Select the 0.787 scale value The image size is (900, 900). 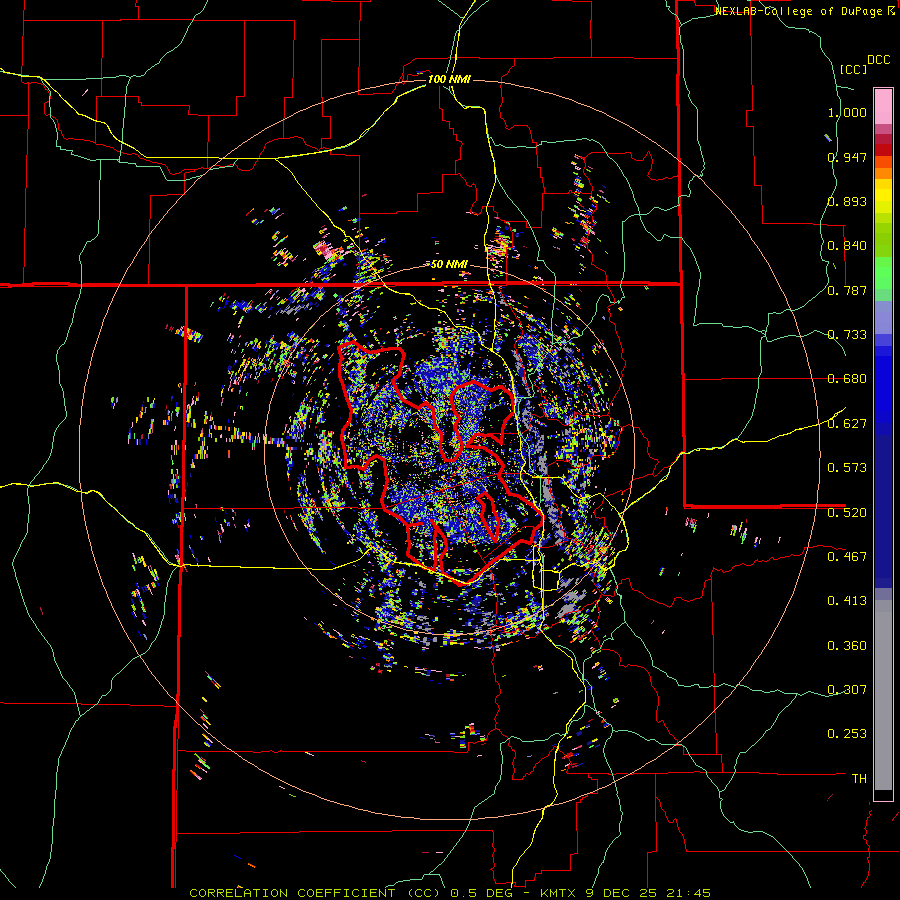point(847,290)
